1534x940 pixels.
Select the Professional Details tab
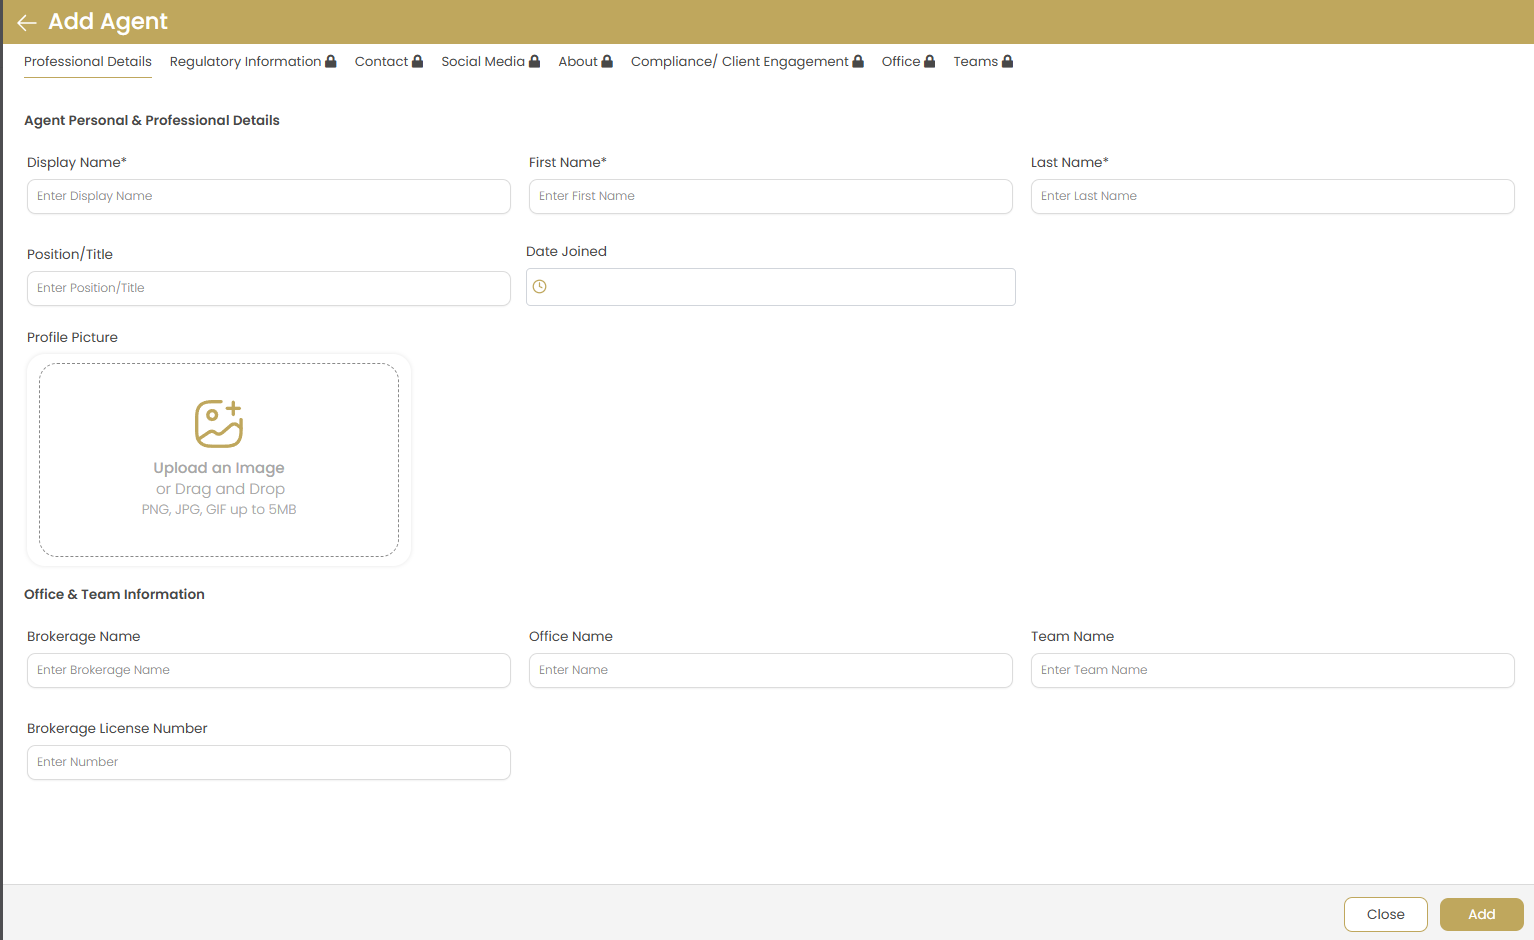click(x=87, y=61)
